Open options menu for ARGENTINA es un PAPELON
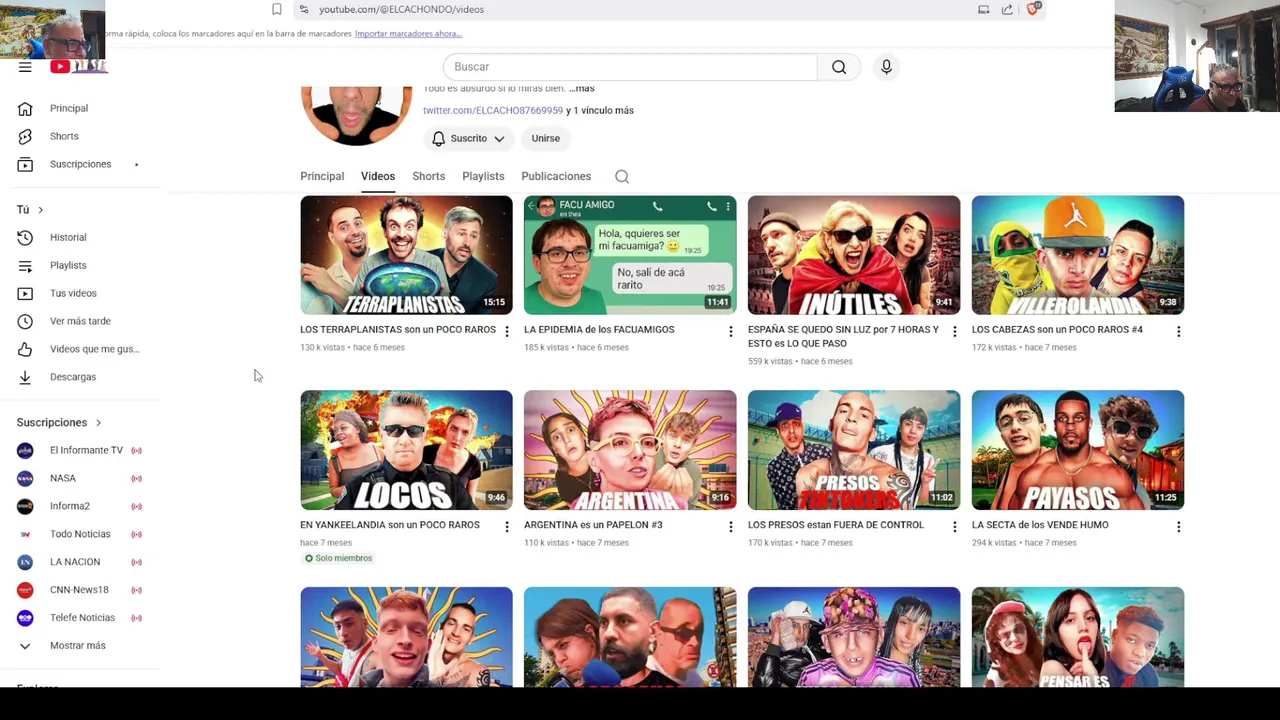This screenshot has width=1280, height=720. click(x=730, y=526)
